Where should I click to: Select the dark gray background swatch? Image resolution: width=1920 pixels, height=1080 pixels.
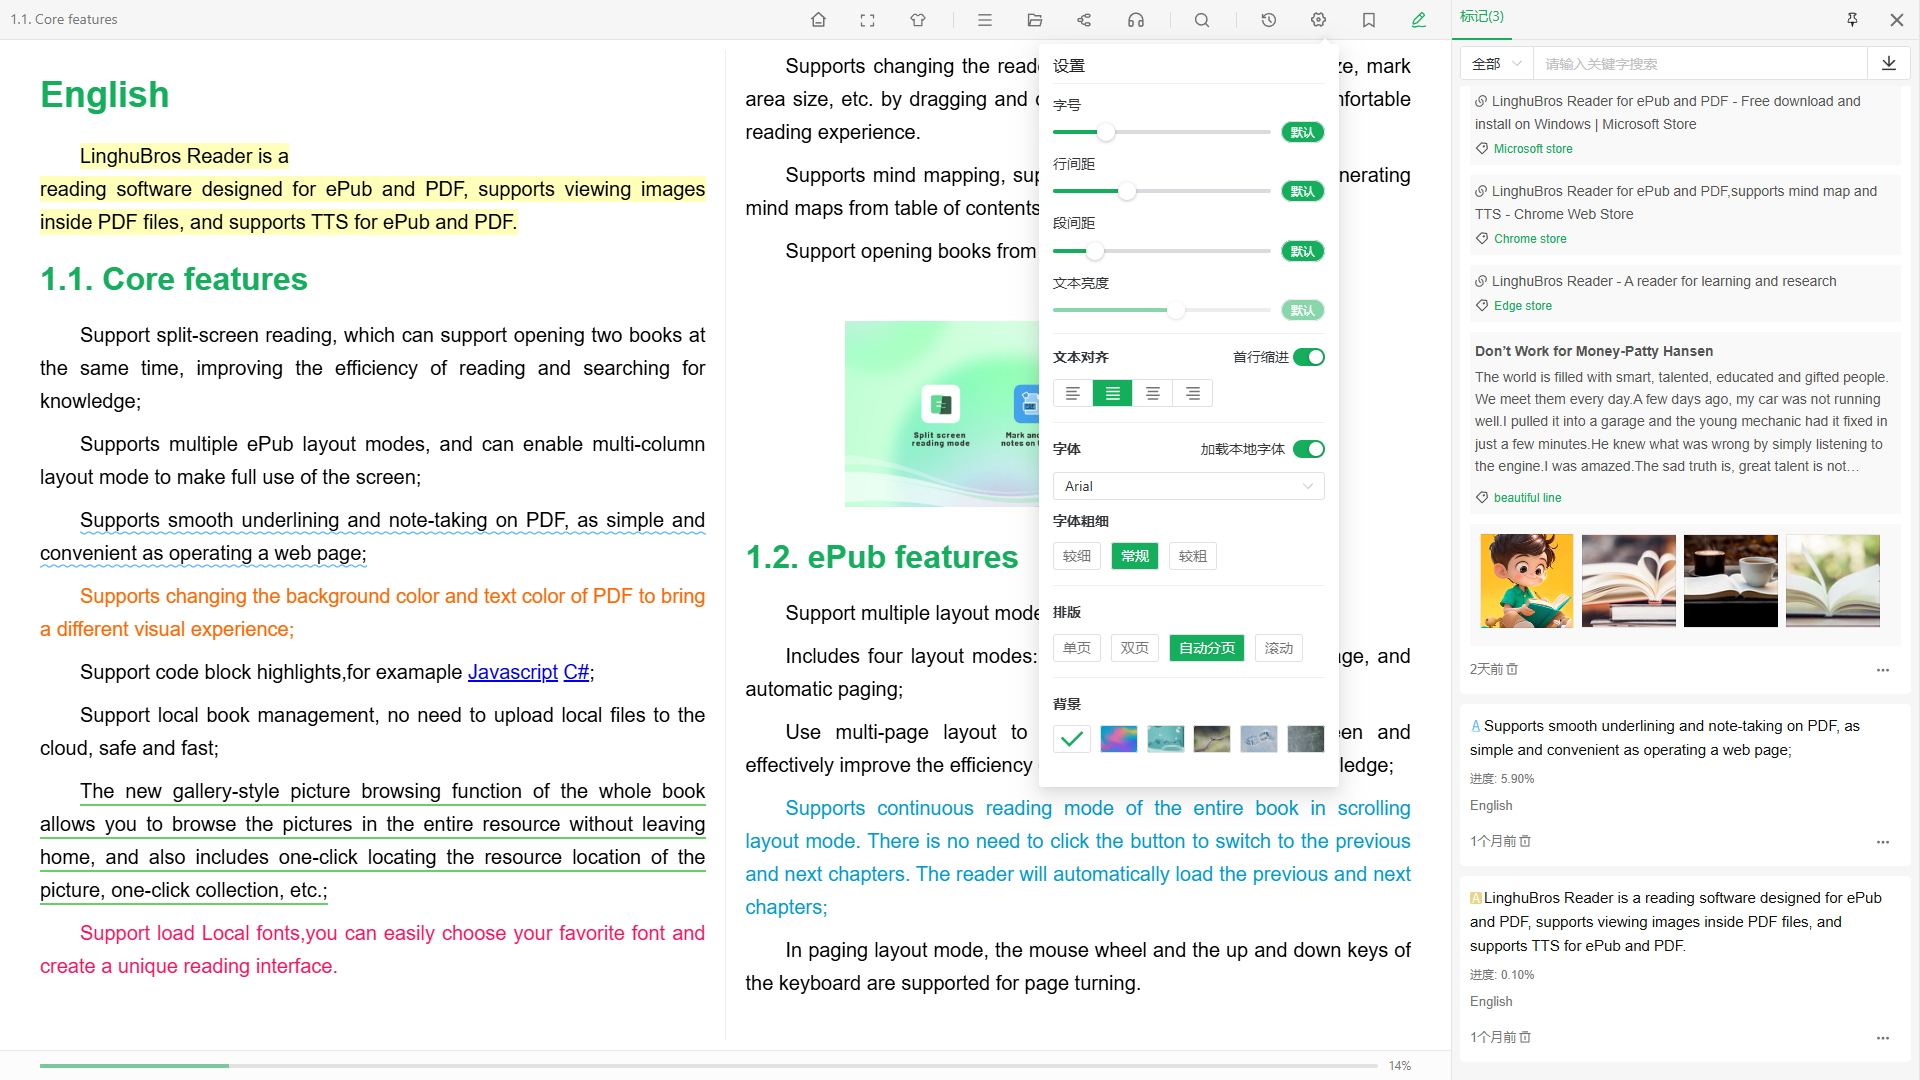1306,739
